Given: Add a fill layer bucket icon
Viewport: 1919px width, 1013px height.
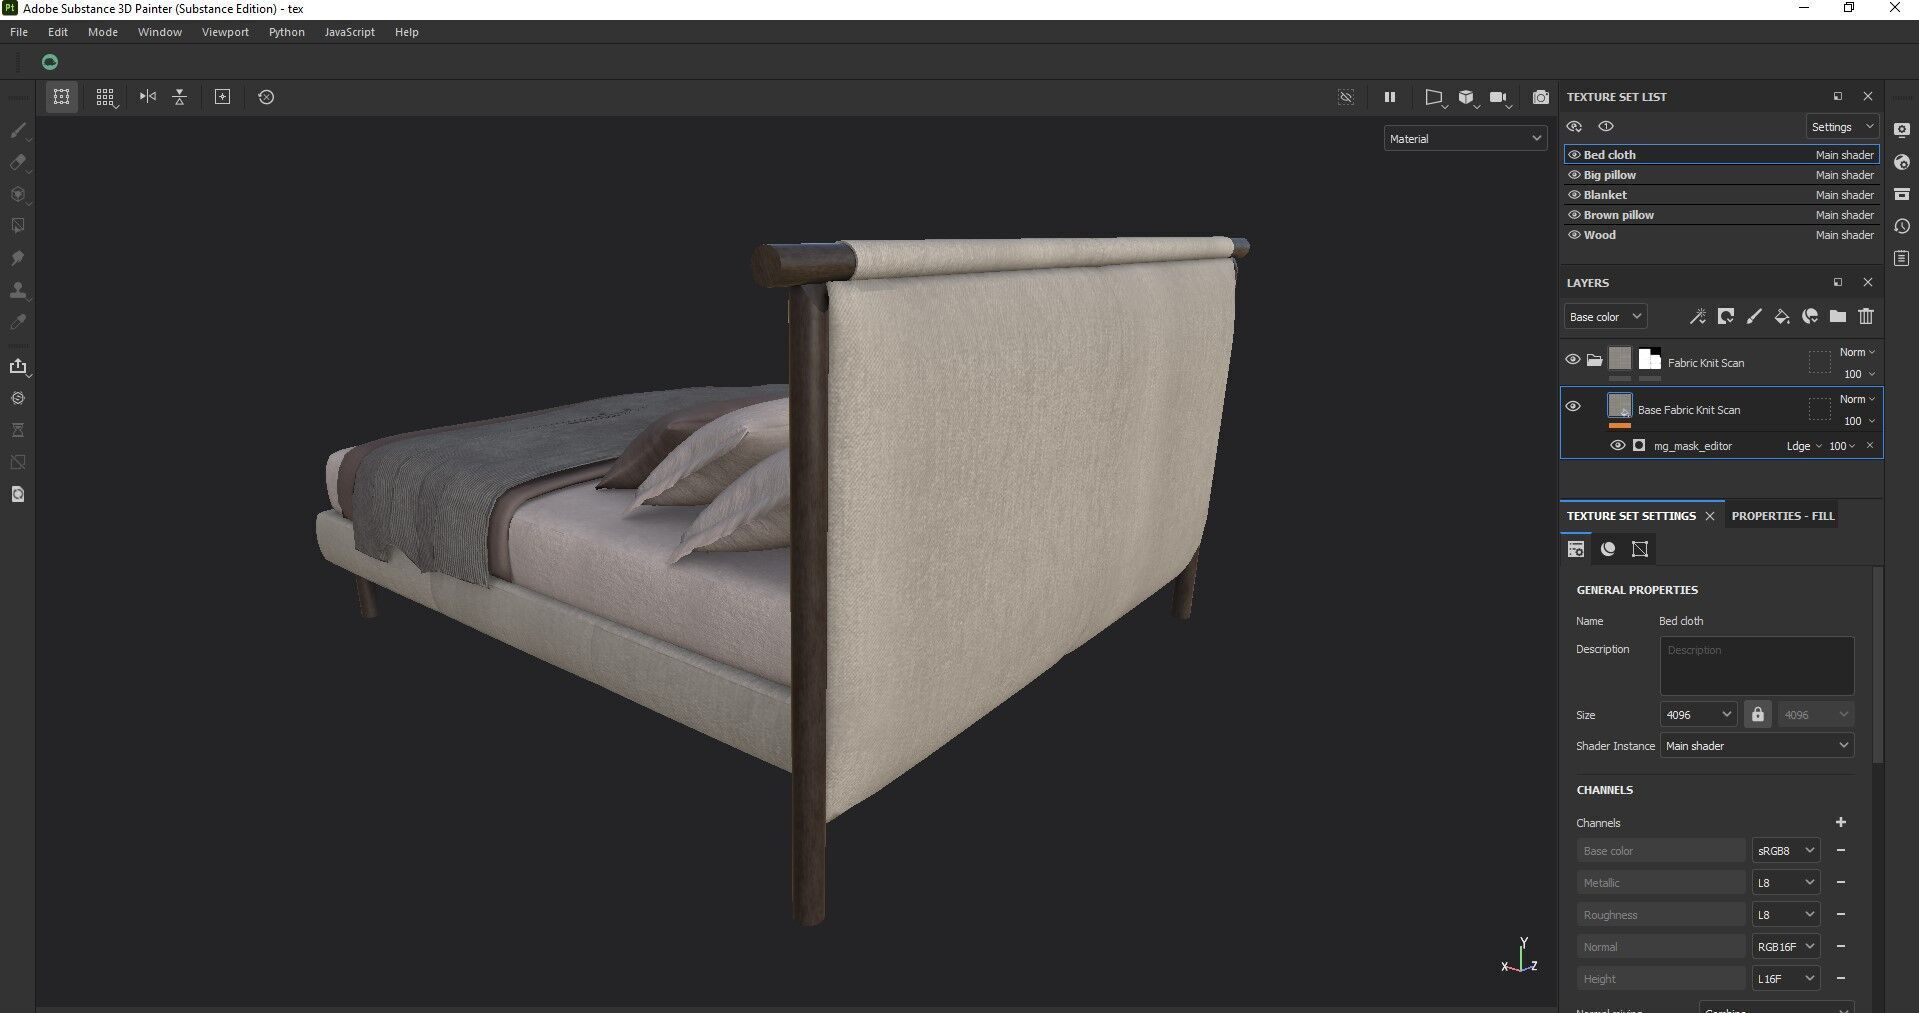Looking at the screenshot, I should [1782, 317].
